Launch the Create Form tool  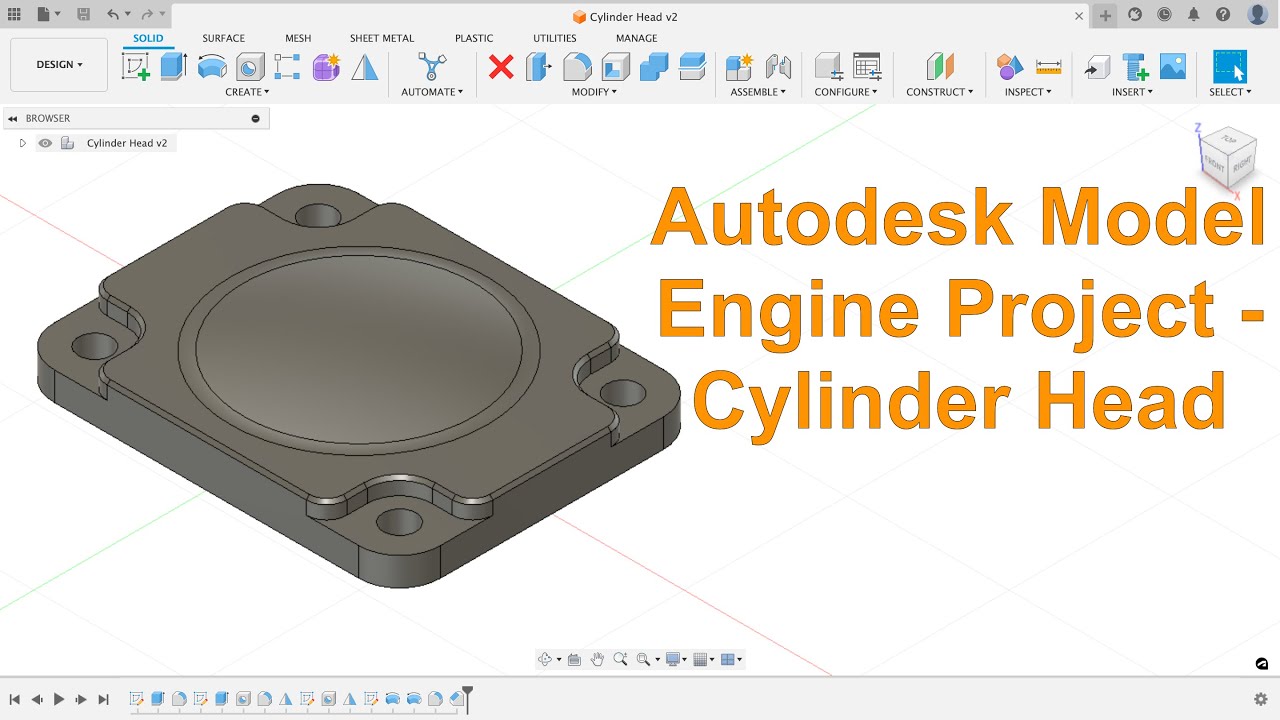point(326,67)
